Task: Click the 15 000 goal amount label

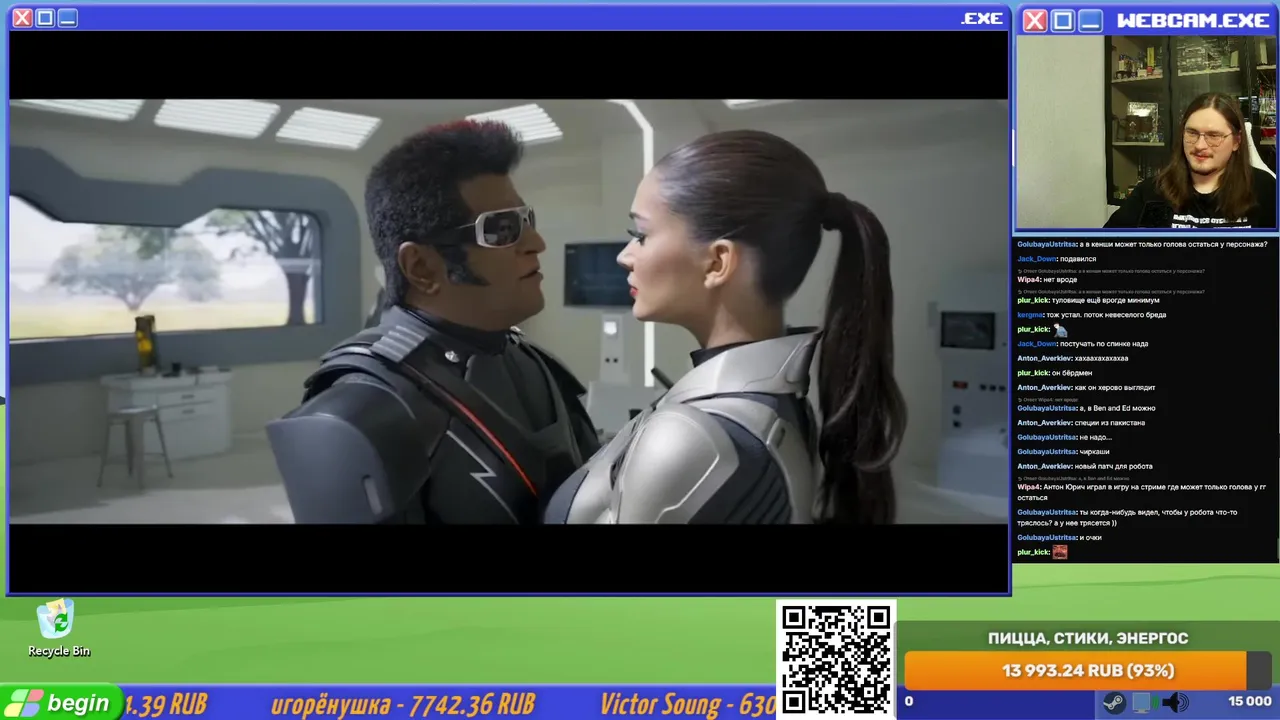Action: (1249, 701)
